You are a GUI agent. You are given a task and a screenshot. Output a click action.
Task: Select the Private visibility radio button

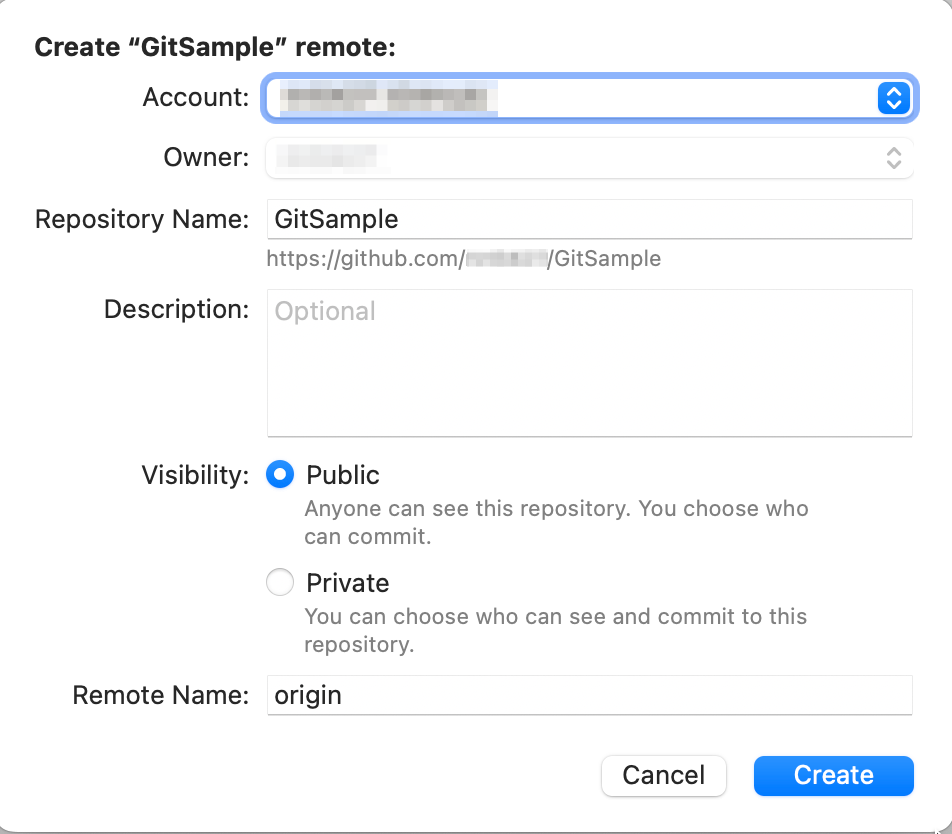click(x=280, y=582)
